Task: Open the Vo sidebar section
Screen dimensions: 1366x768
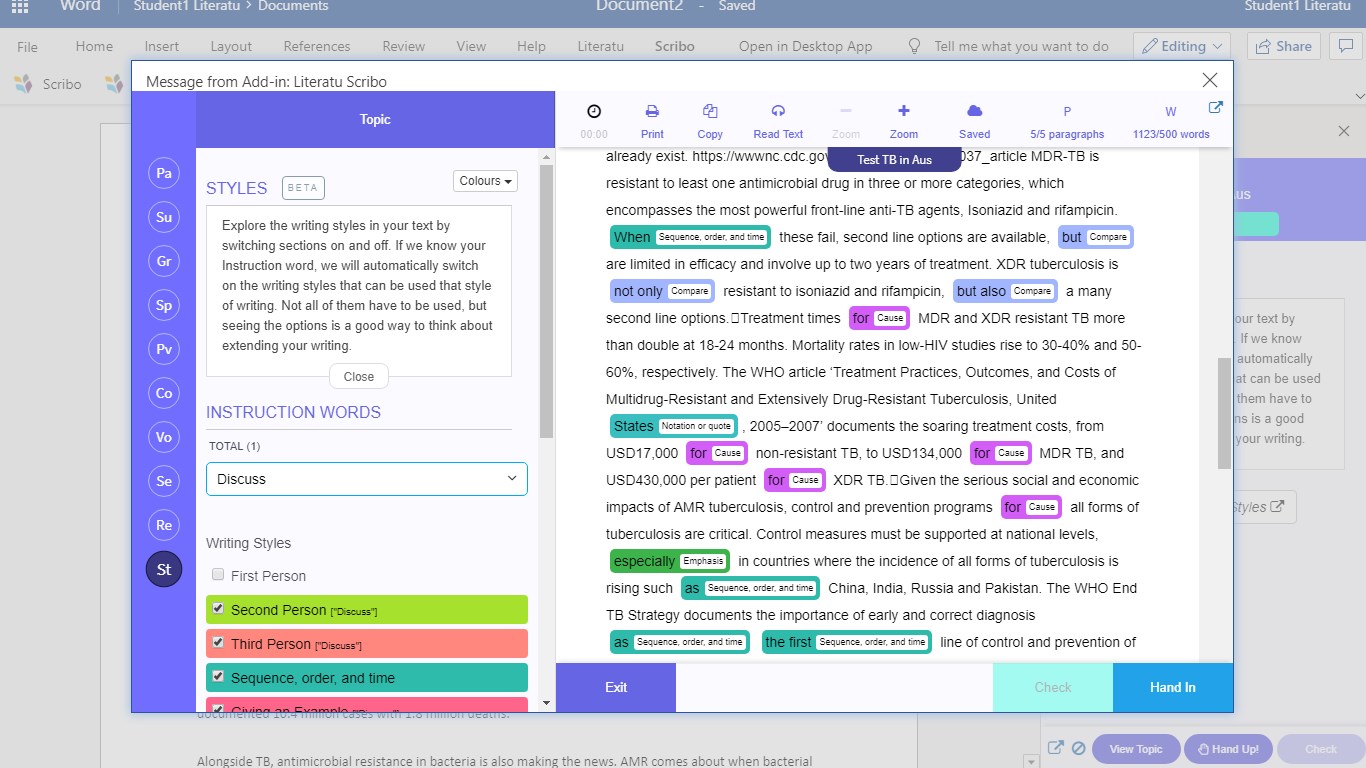Action: (x=164, y=437)
